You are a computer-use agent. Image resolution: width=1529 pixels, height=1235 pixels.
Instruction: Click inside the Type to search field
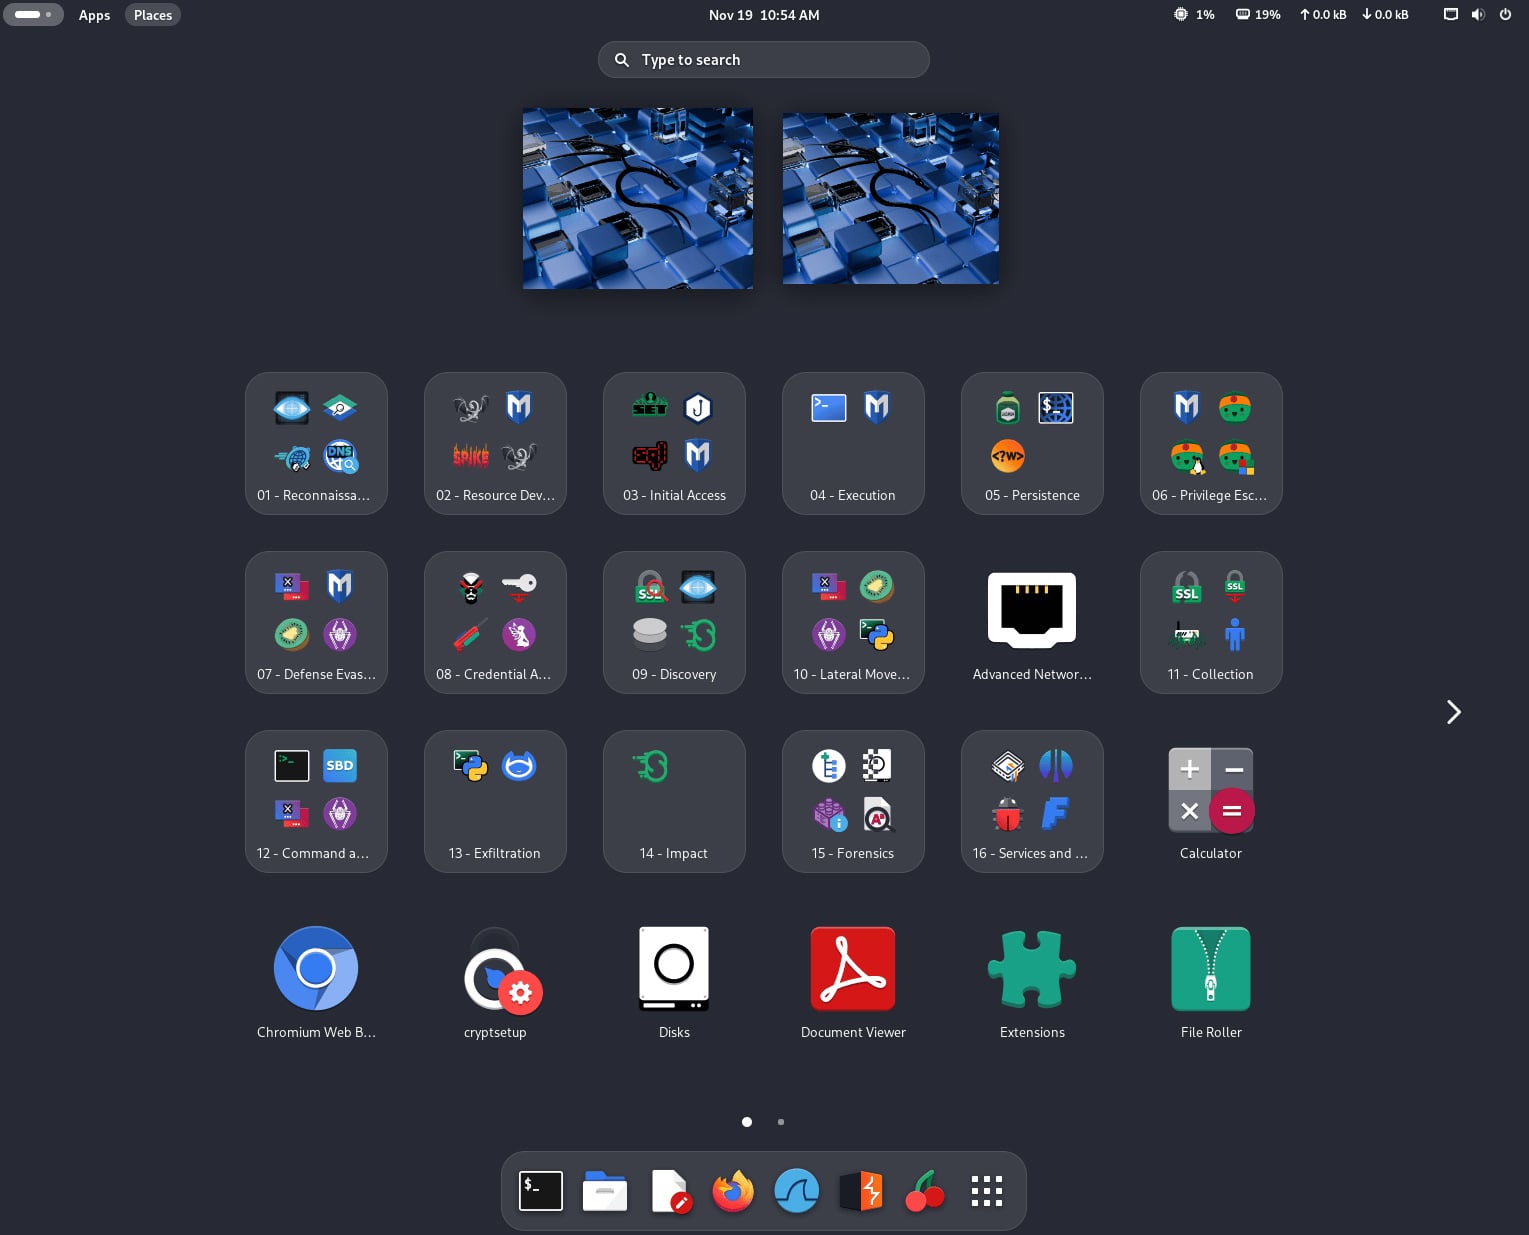[764, 59]
